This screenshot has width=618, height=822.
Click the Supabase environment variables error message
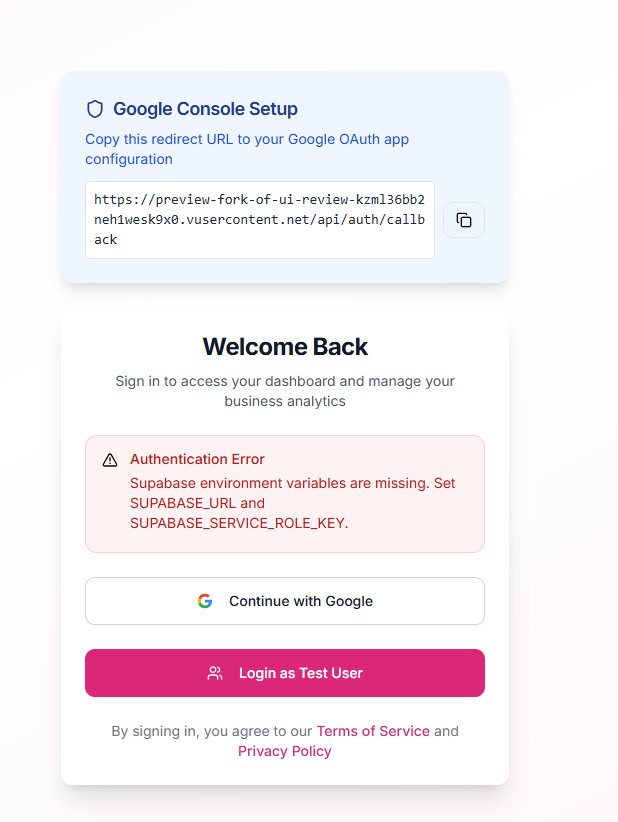click(292, 503)
